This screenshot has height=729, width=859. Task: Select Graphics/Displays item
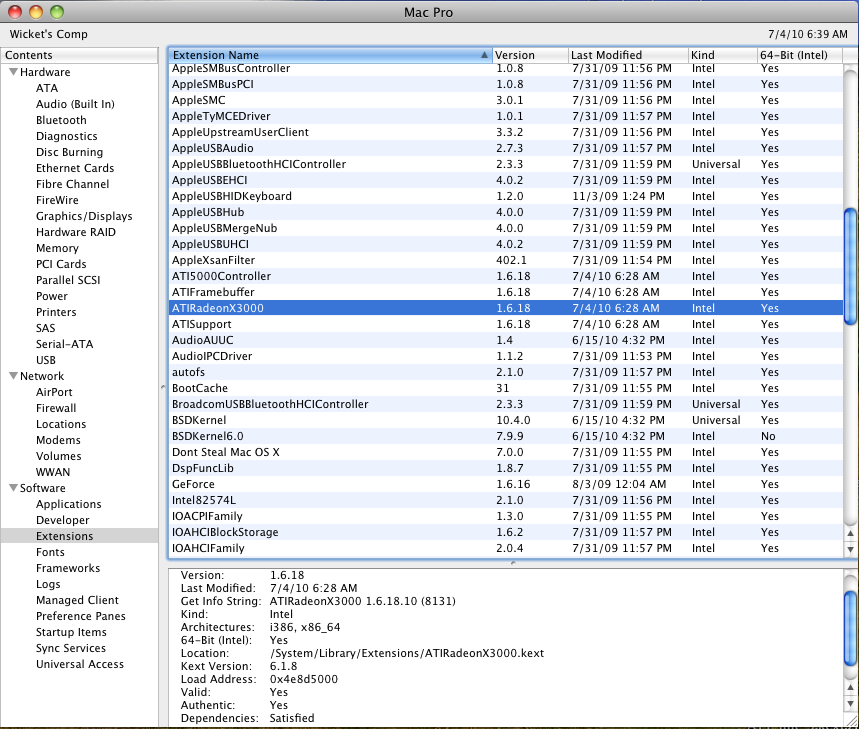(x=84, y=216)
